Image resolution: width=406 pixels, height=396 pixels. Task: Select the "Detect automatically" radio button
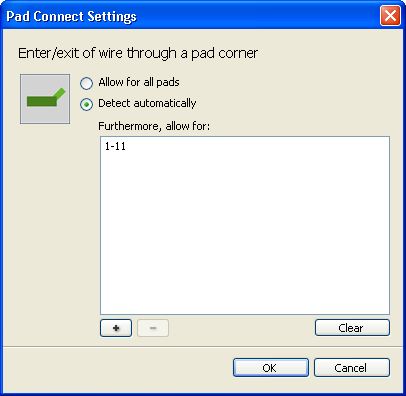pyautogui.click(x=86, y=105)
